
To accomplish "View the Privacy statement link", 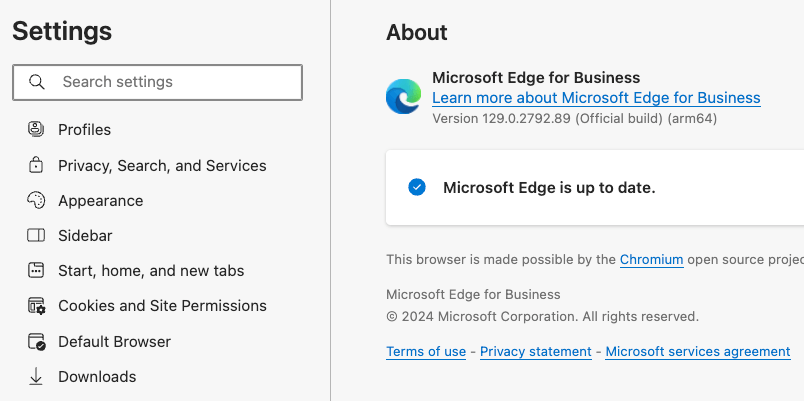I will coord(536,352).
